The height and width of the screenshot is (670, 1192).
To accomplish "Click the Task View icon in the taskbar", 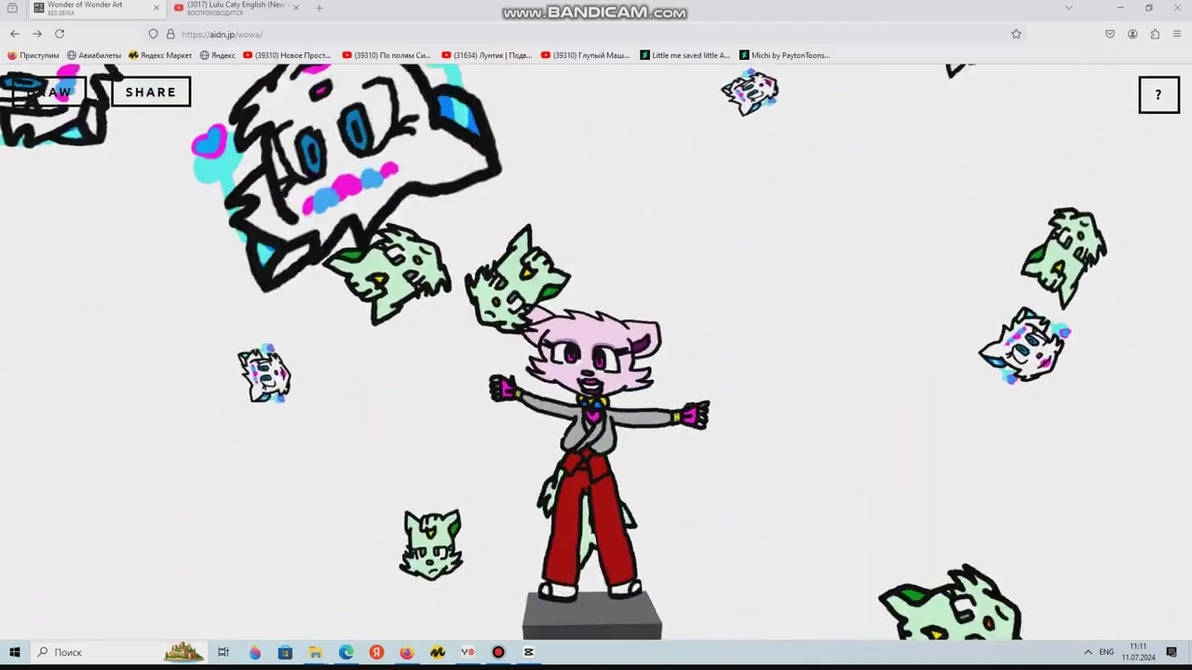I will tap(223, 652).
